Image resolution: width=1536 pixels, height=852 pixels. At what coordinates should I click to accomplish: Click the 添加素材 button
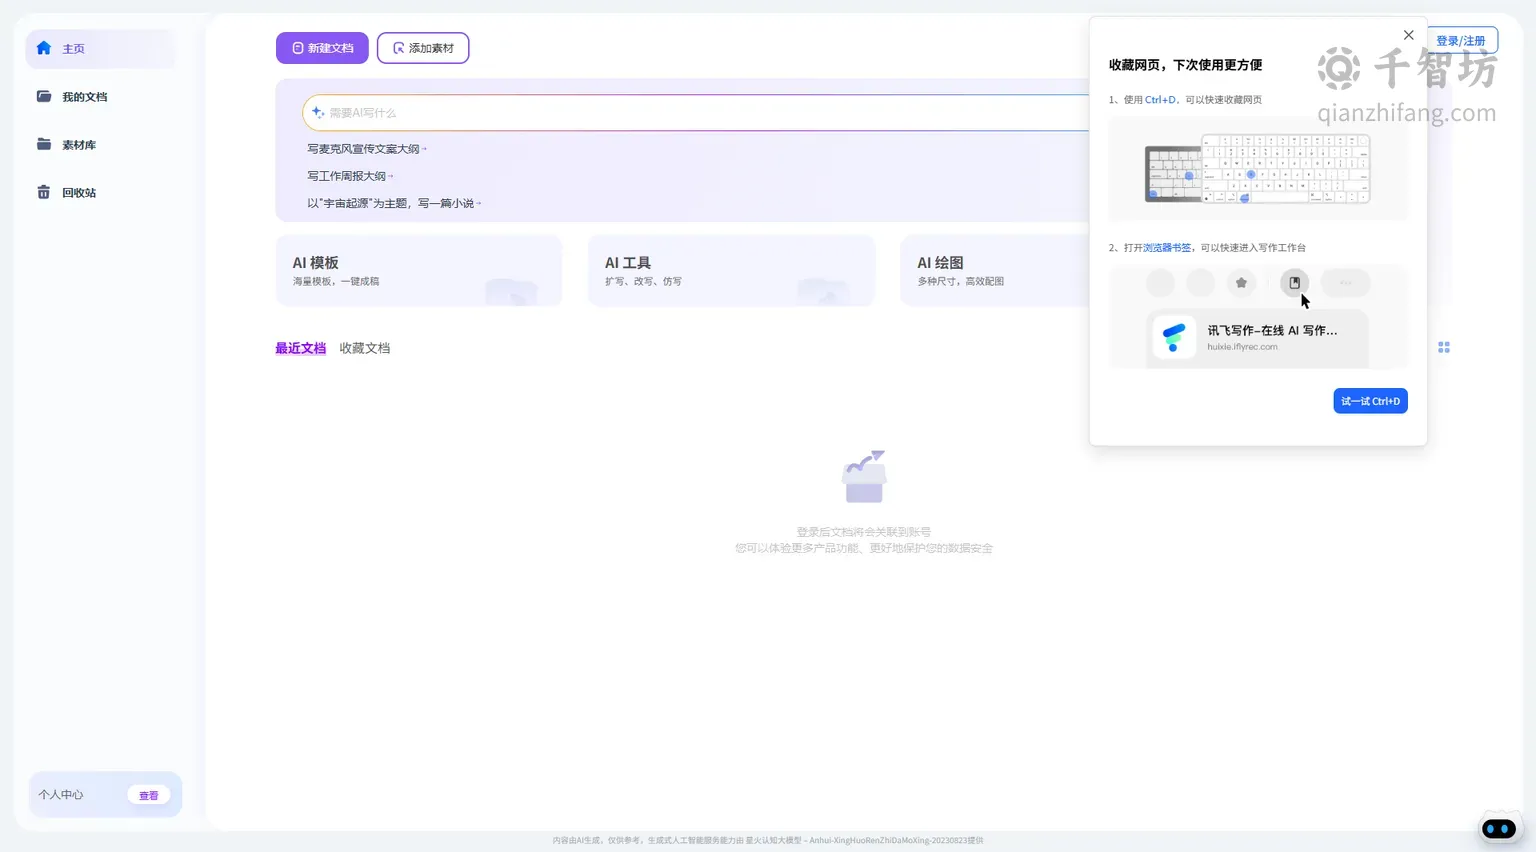[x=423, y=48]
